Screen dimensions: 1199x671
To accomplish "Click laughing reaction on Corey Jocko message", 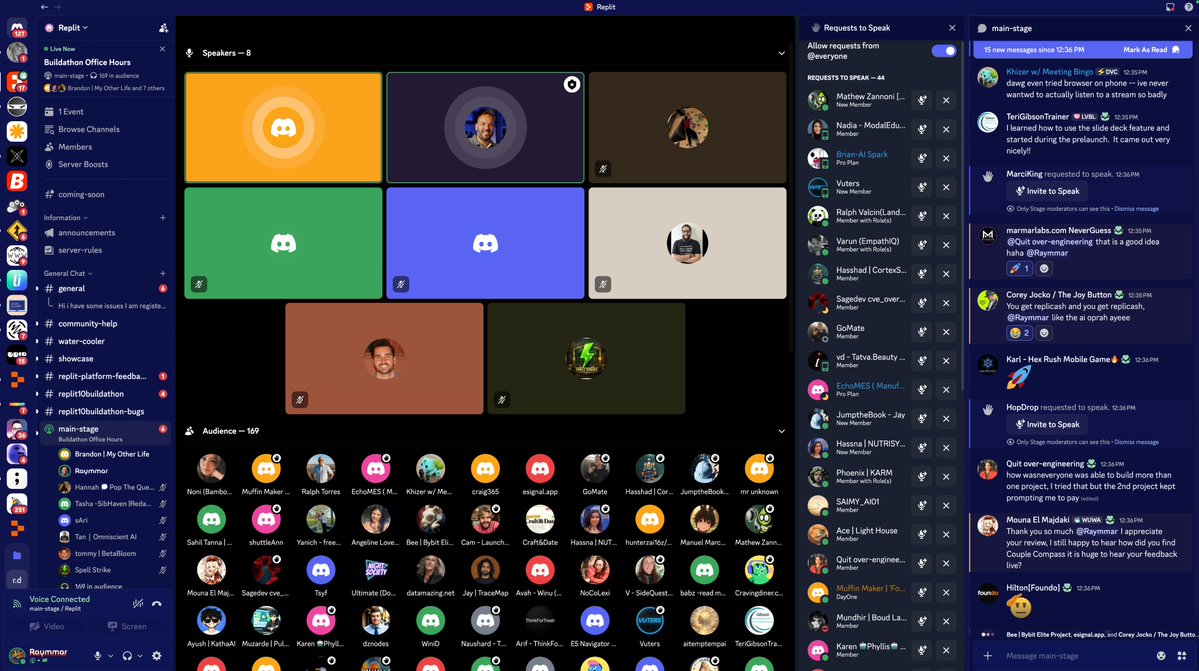I will tap(1019, 332).
